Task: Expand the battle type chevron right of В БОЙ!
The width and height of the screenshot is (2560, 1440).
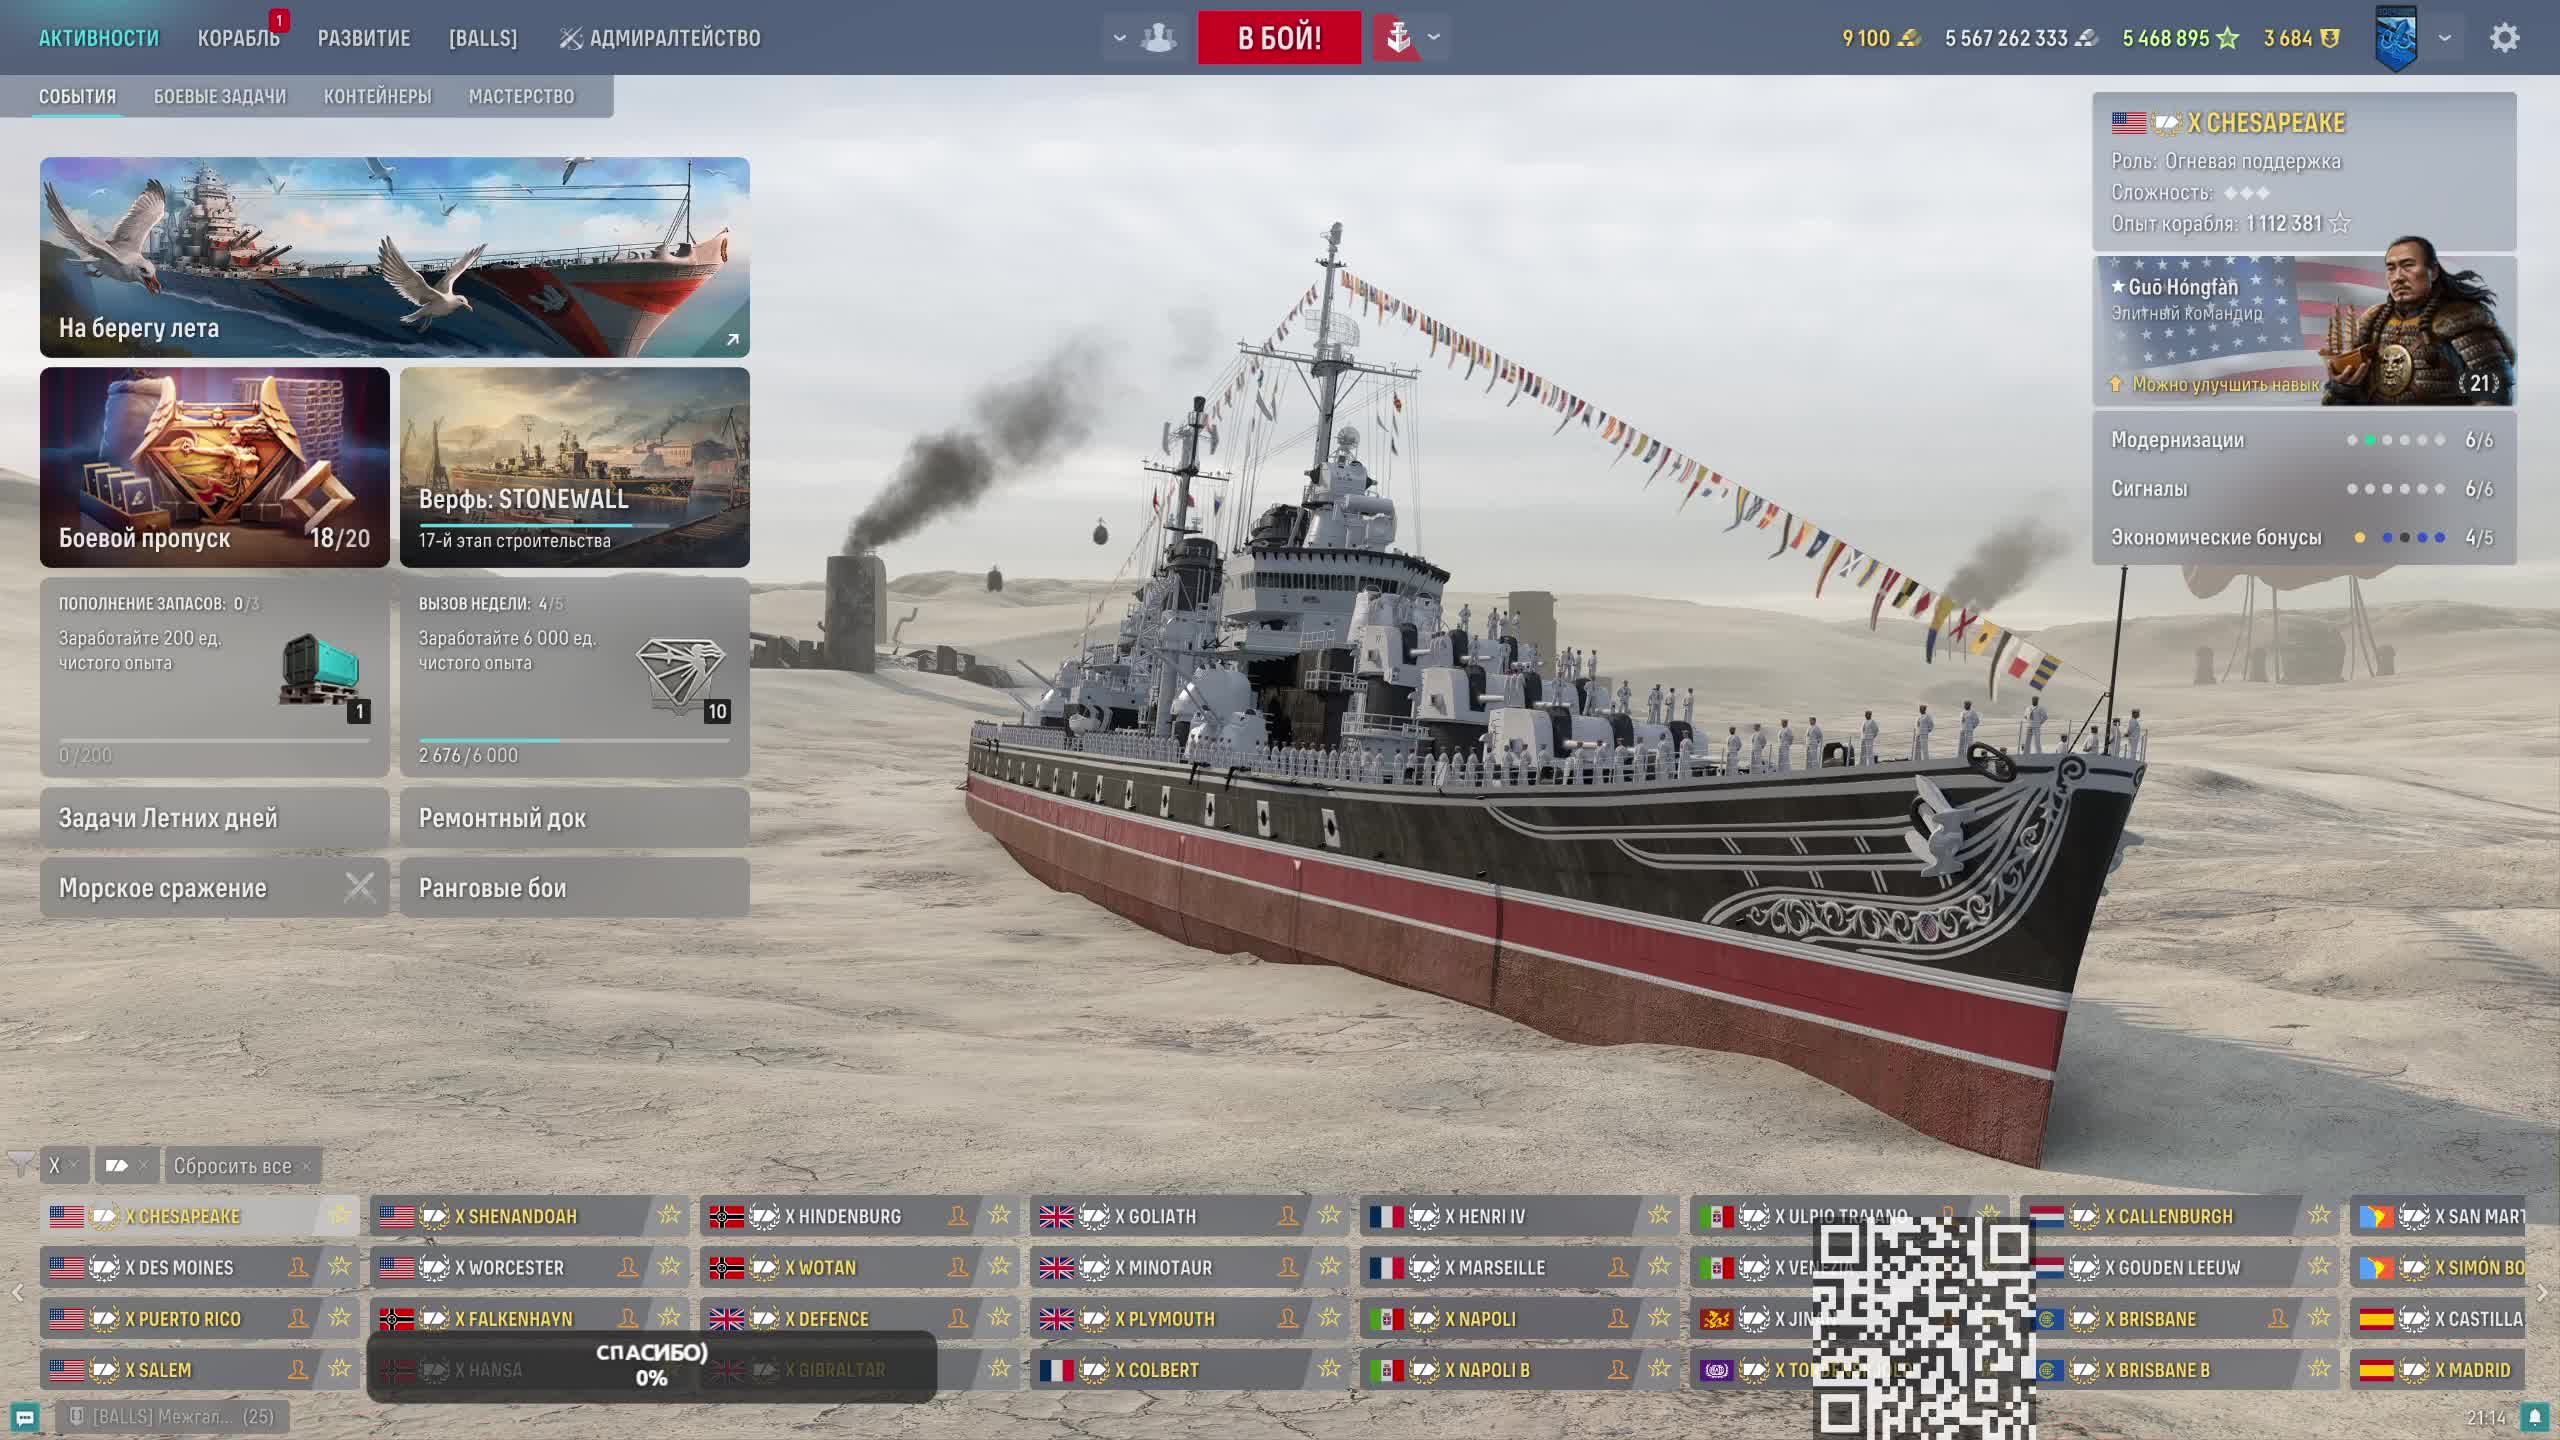Action: point(1434,37)
